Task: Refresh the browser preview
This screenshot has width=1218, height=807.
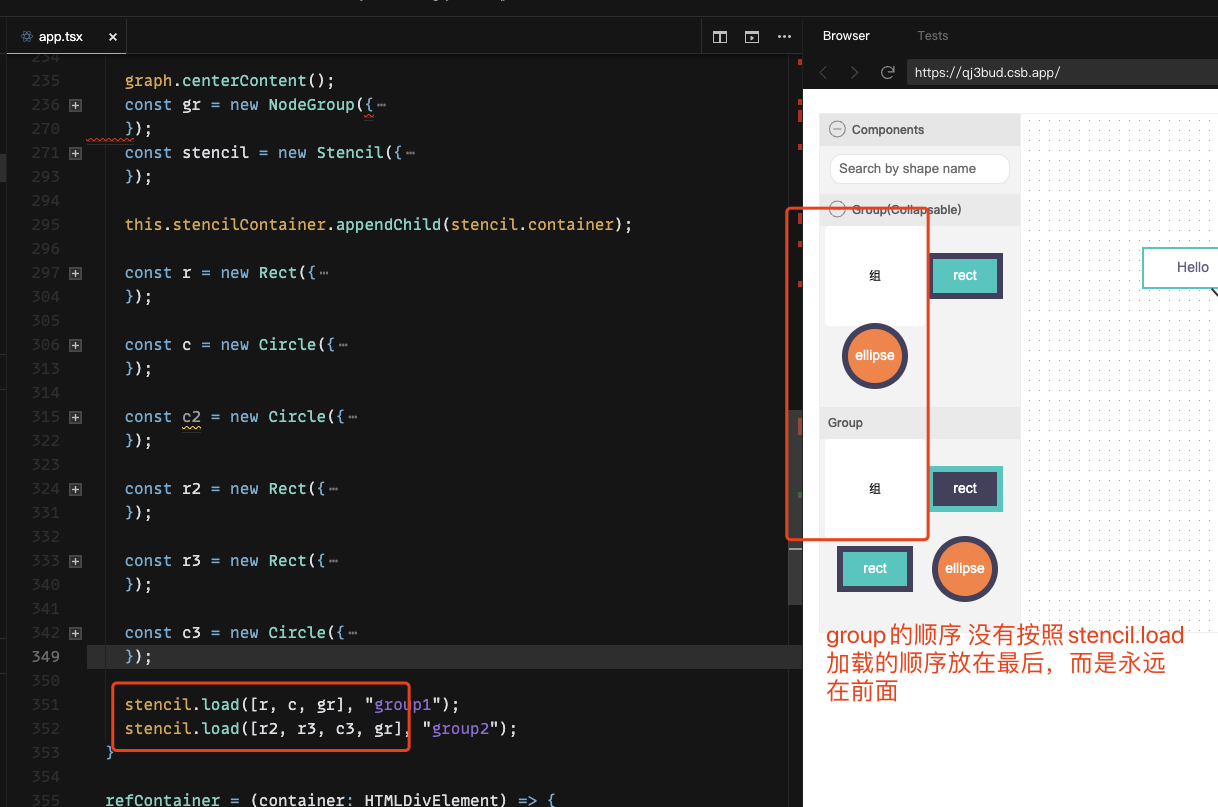Action: click(x=887, y=72)
